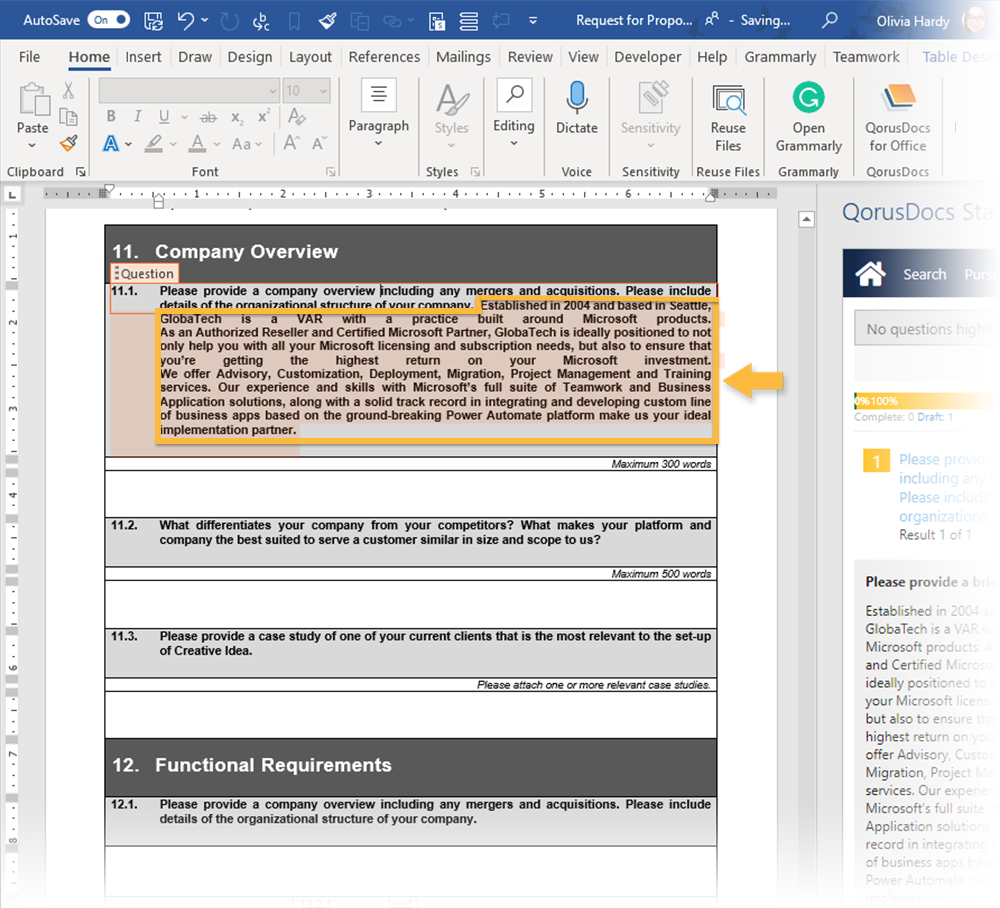Click Open Grammarly button
Viewport: 1000px width, 908px height.
click(808, 119)
